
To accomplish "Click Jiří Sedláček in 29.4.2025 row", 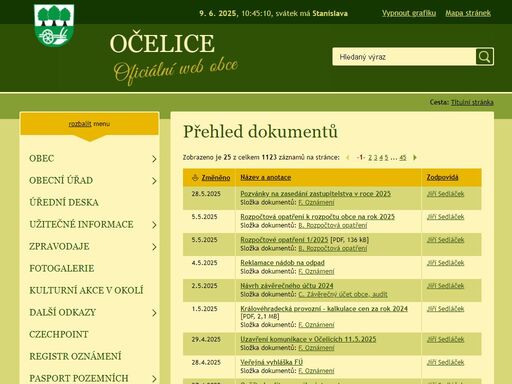I will pyautogui.click(x=445, y=339).
